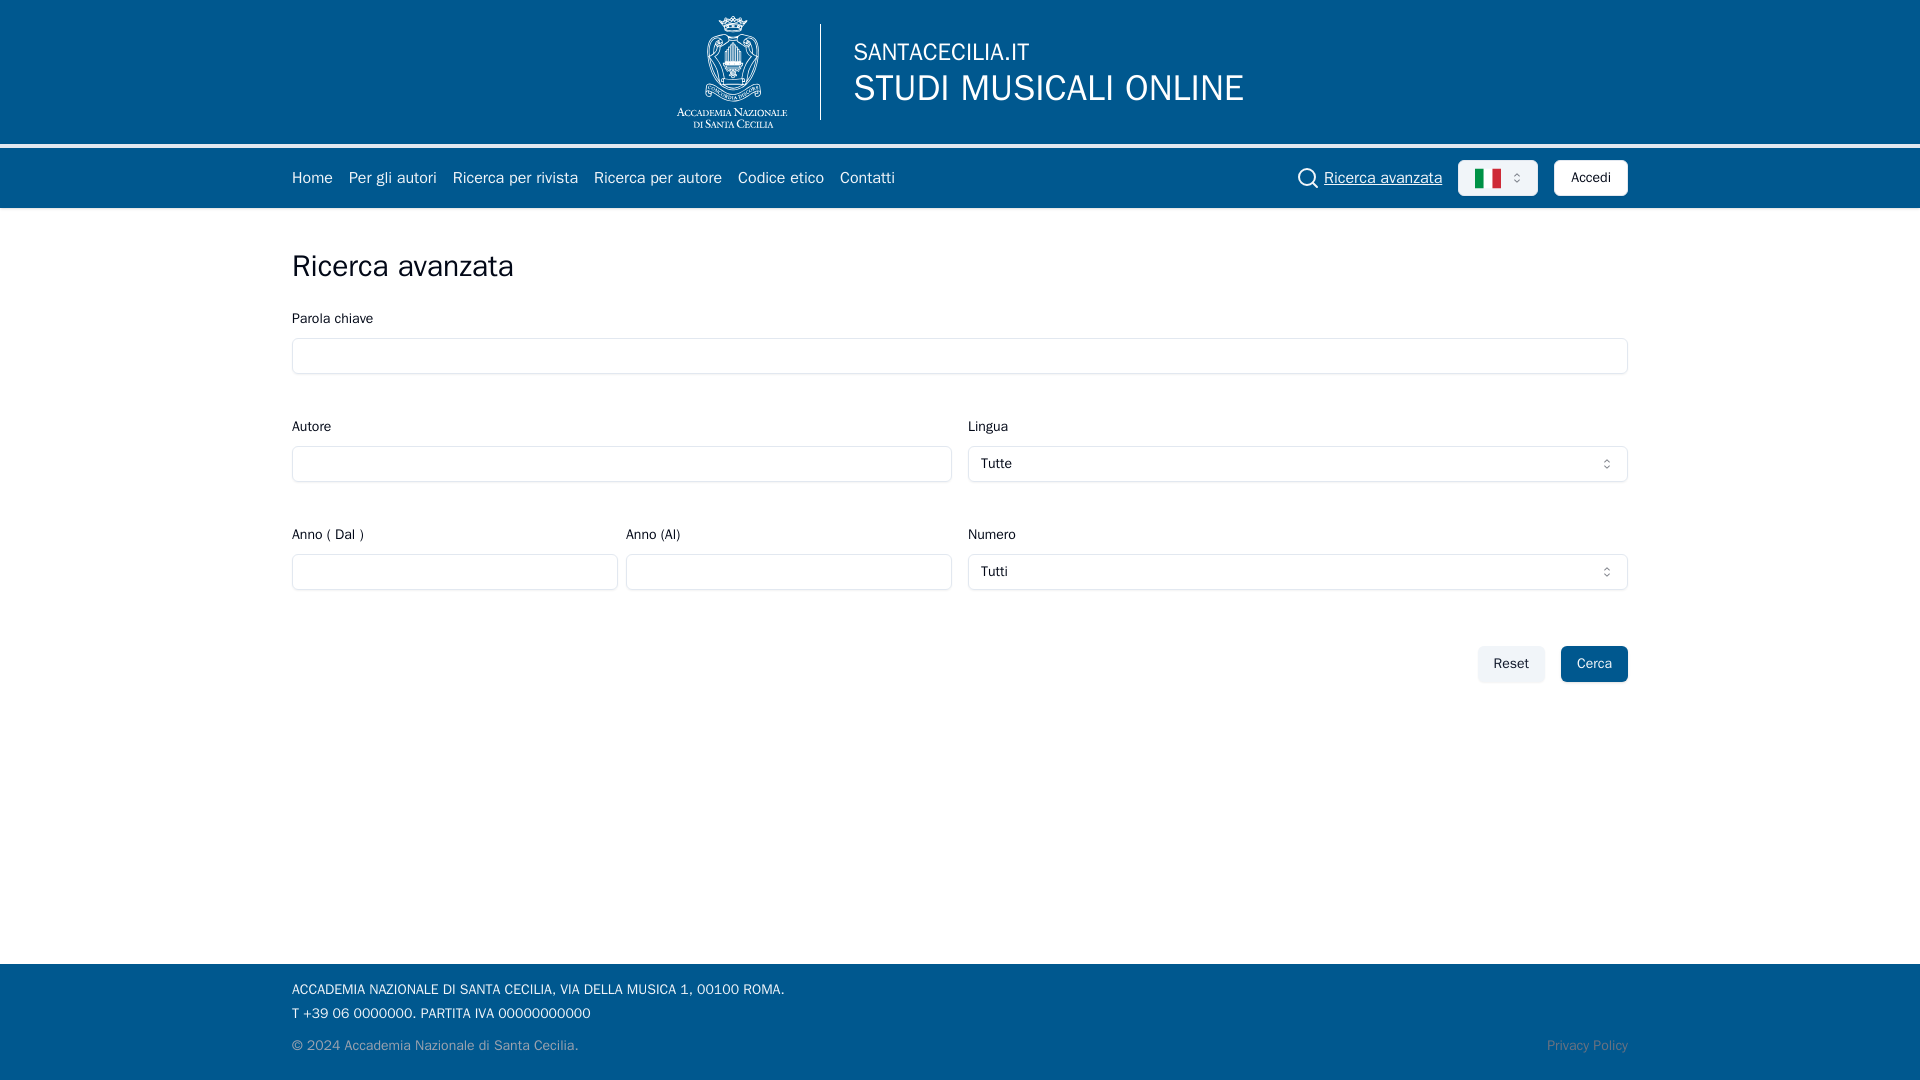This screenshot has width=1920, height=1080.
Task: Expand the Lingua dropdown showing Tutte
Action: 1297,464
